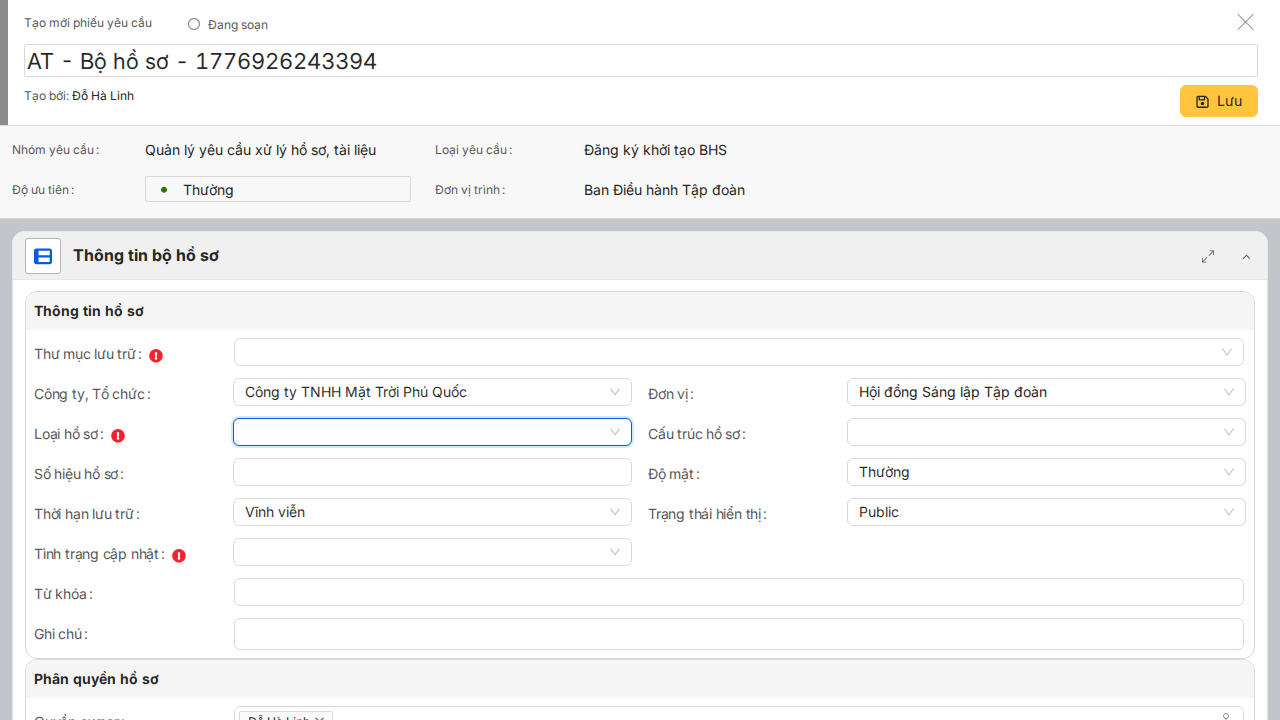Change the Độ mật dropdown value
This screenshot has height=720, width=1280.
[1045, 472]
